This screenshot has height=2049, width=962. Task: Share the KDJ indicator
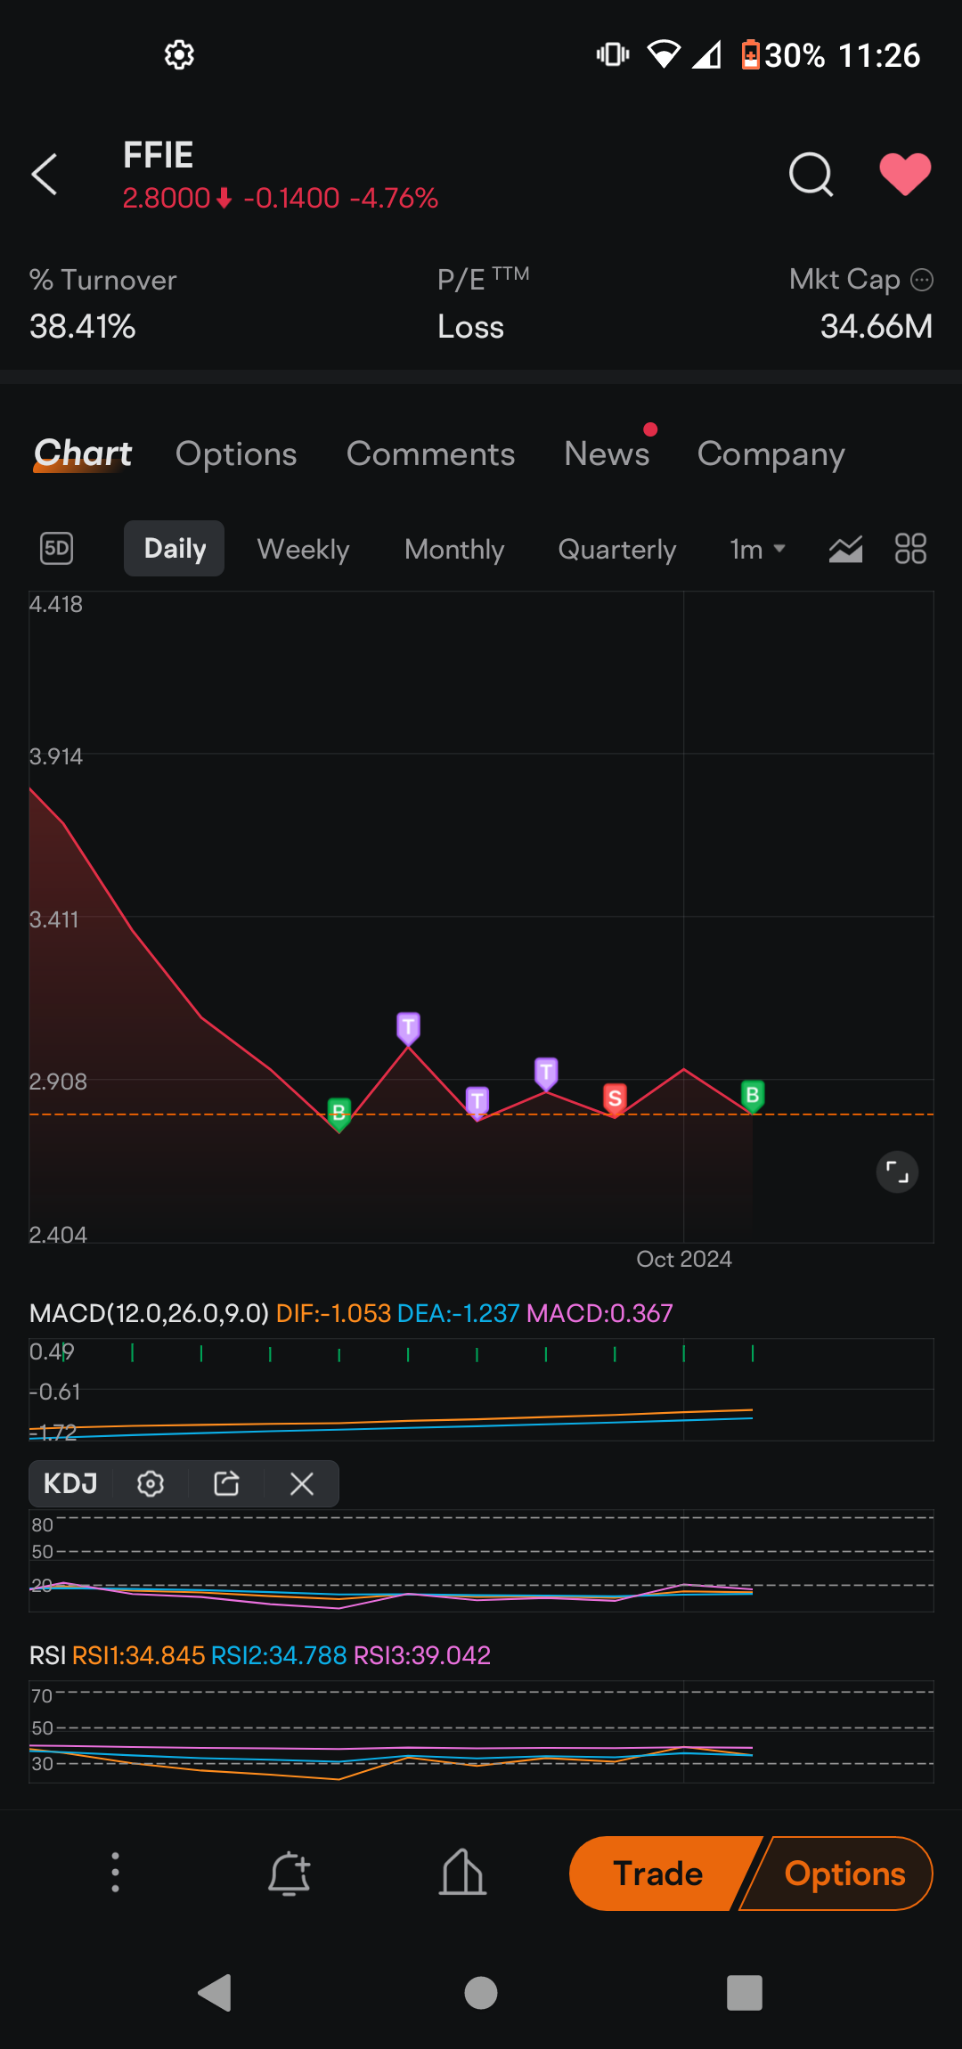click(227, 1483)
